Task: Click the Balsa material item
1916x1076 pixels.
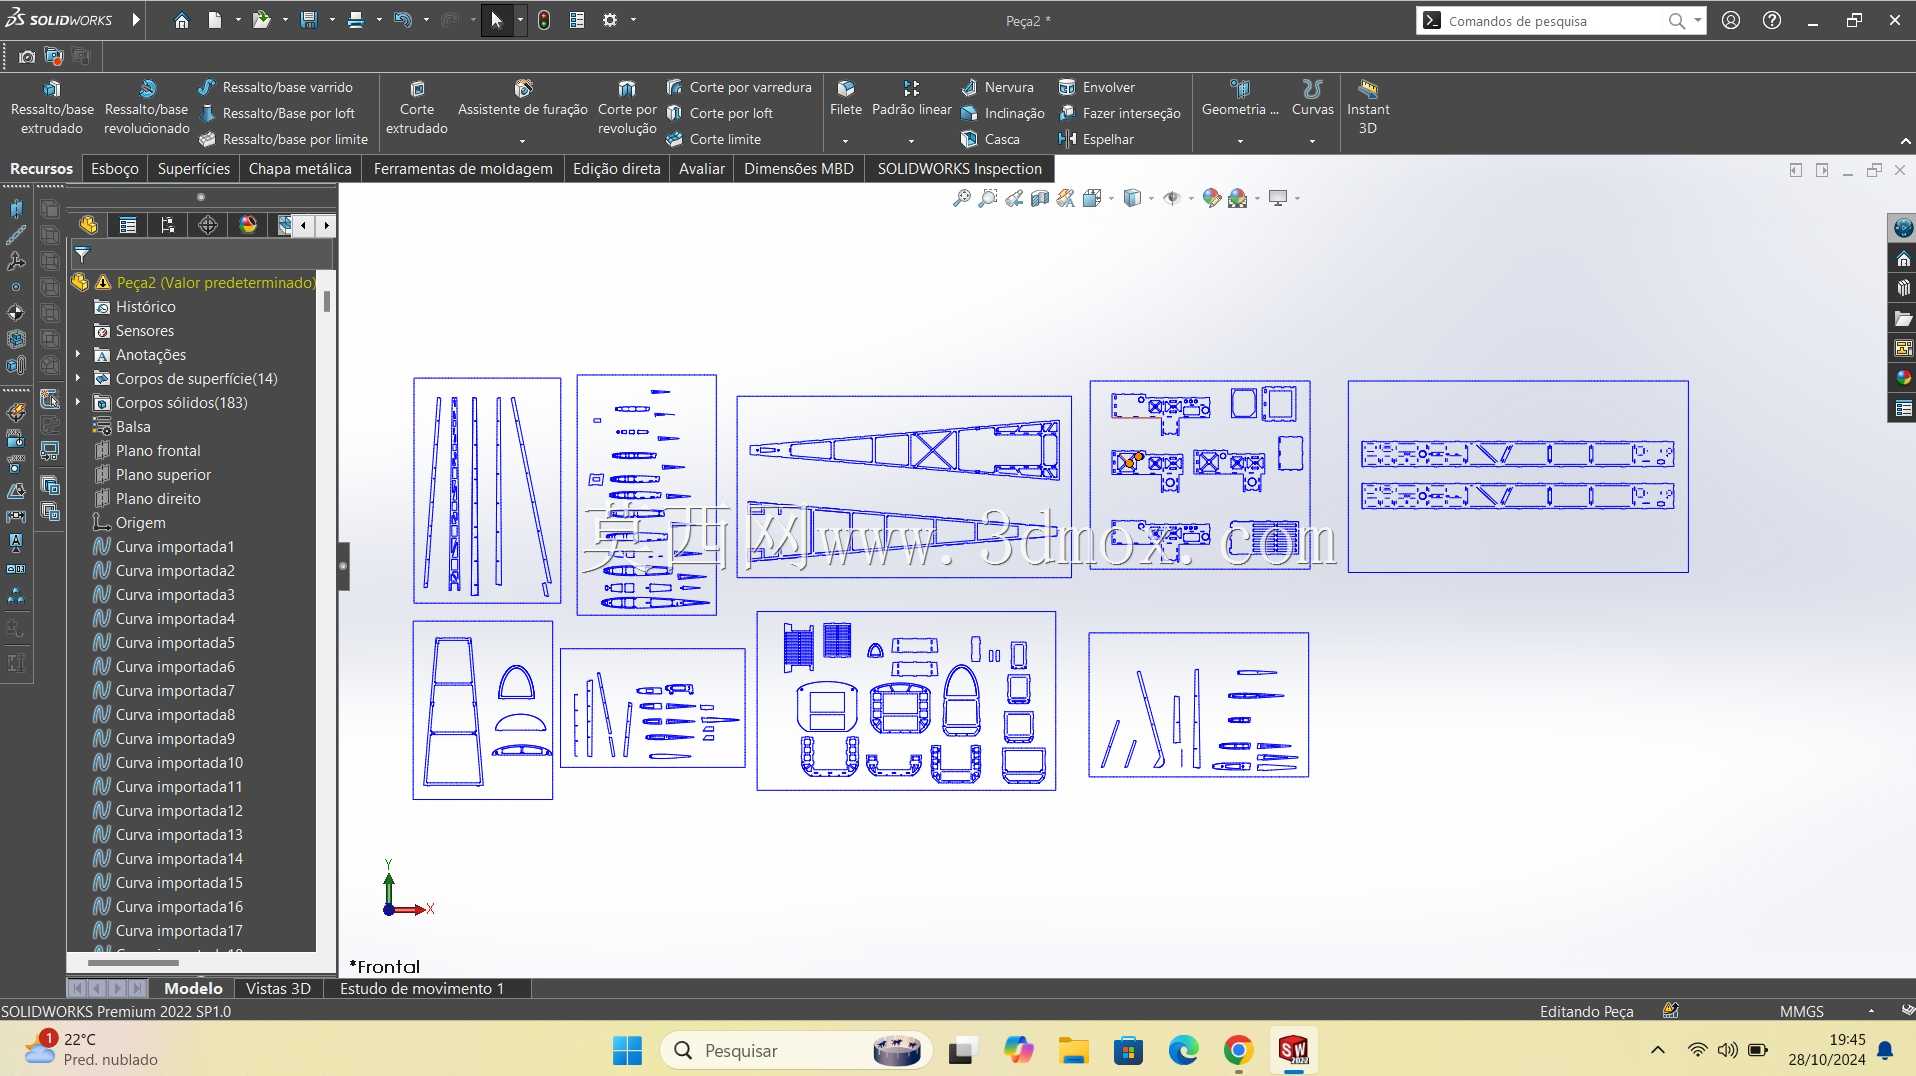Action: click(133, 426)
